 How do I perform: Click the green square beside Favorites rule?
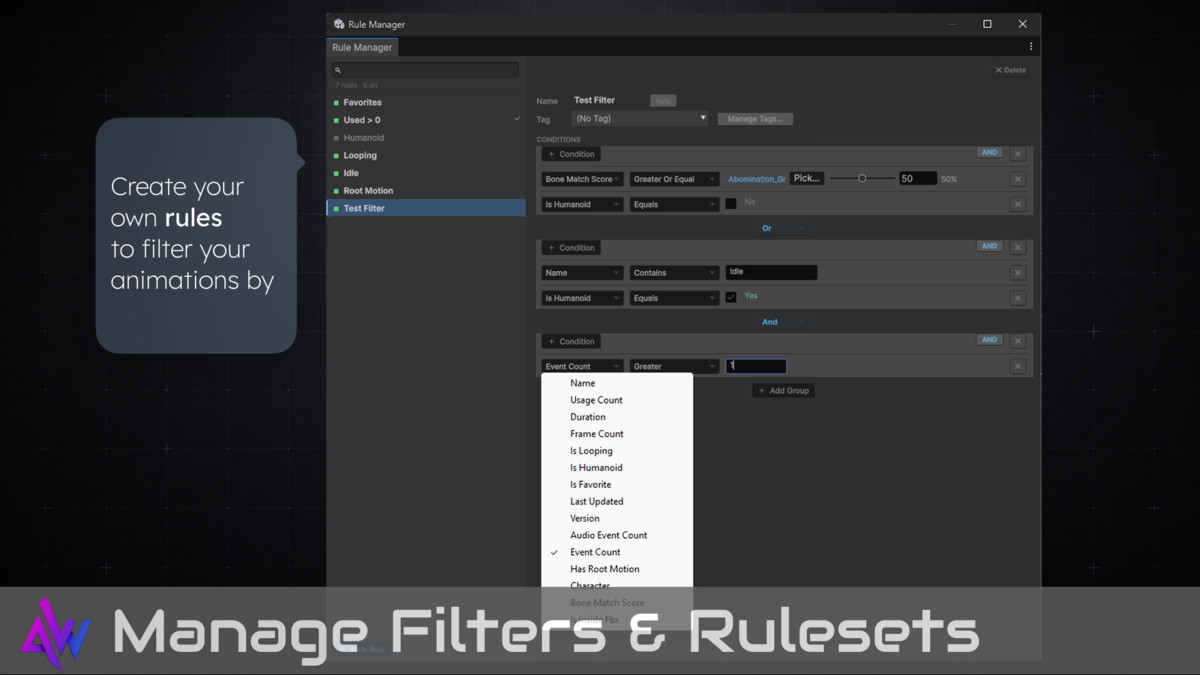coord(337,102)
